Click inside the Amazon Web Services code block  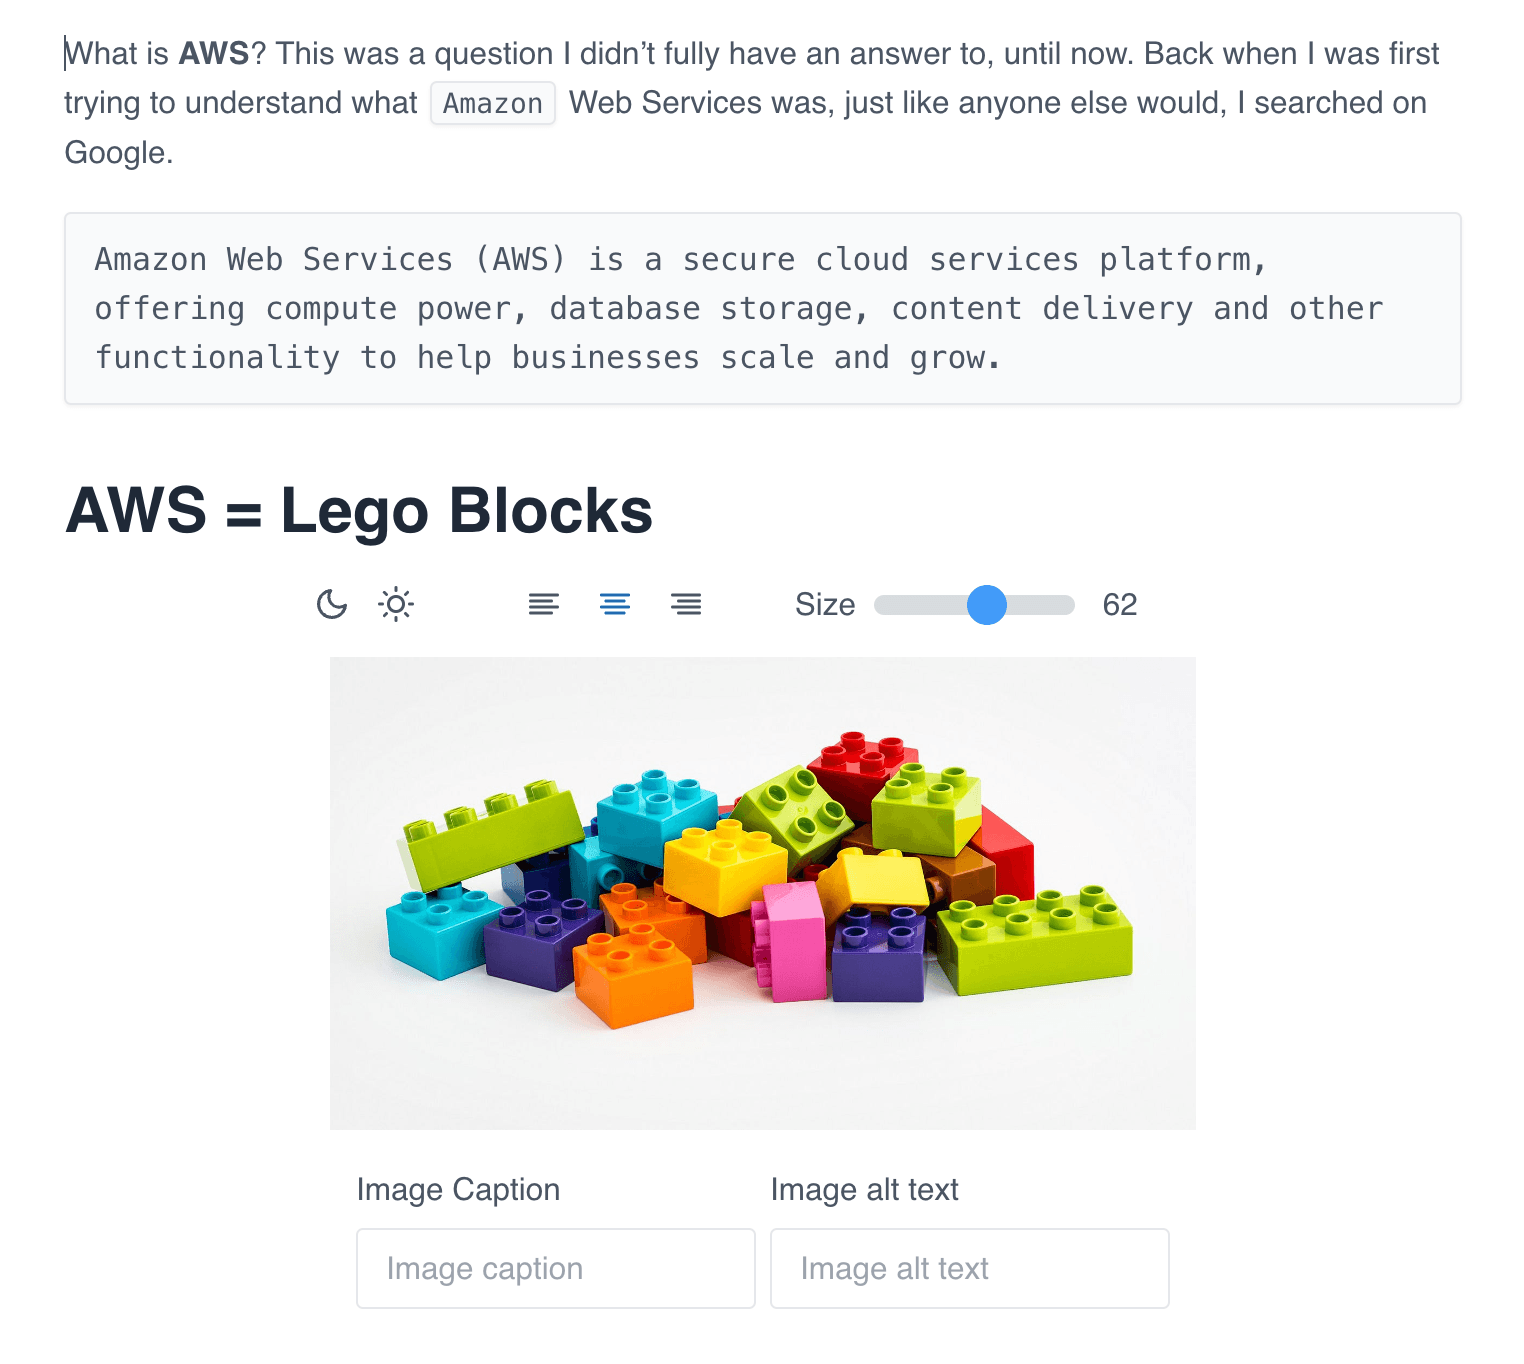[x=762, y=308]
